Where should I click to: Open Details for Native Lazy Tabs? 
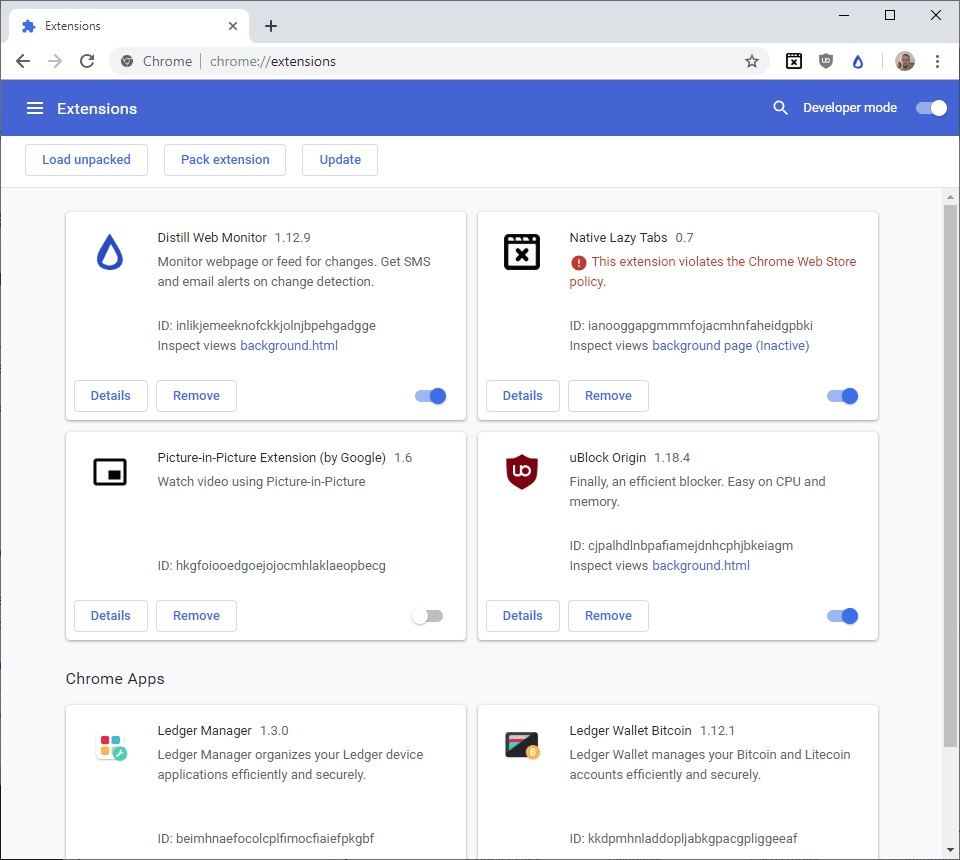pos(523,395)
